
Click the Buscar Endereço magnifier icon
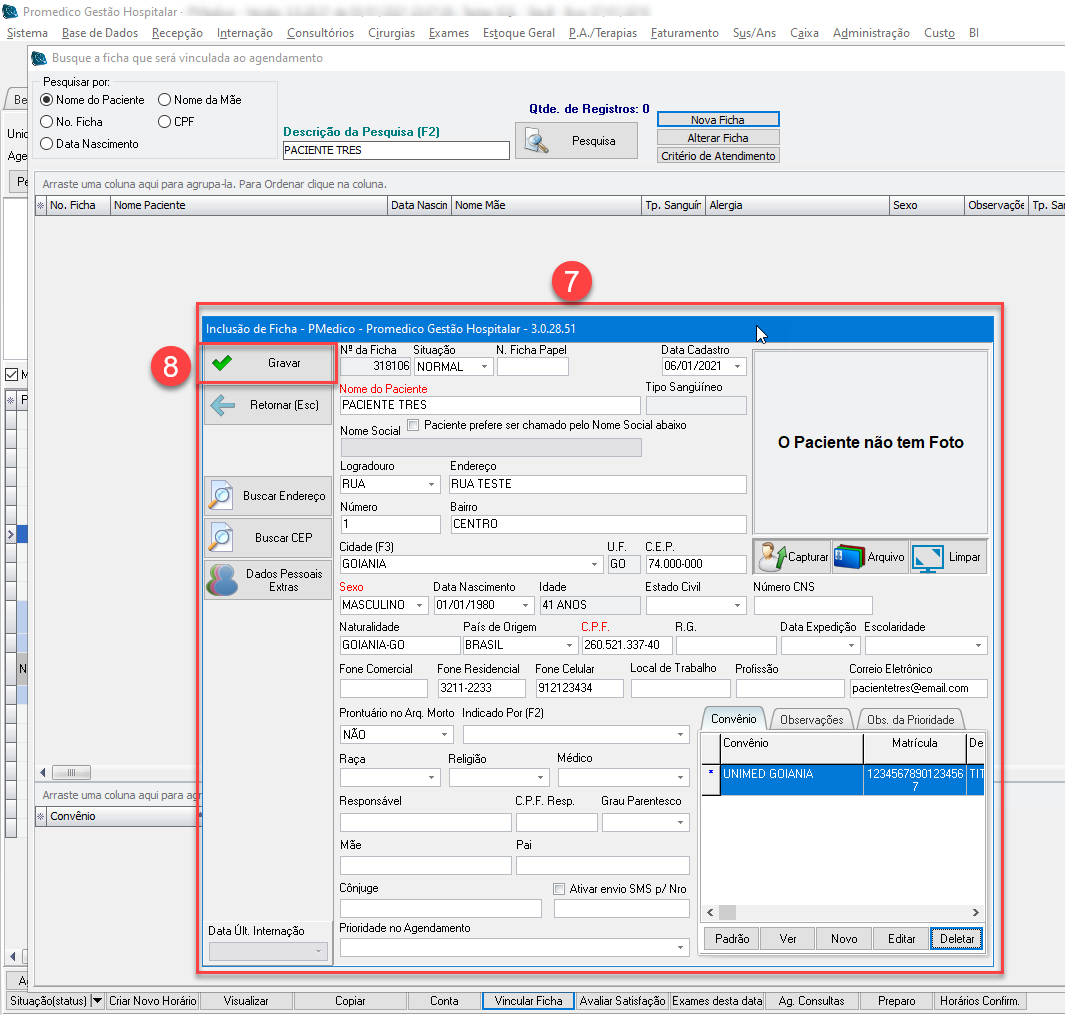(221, 496)
